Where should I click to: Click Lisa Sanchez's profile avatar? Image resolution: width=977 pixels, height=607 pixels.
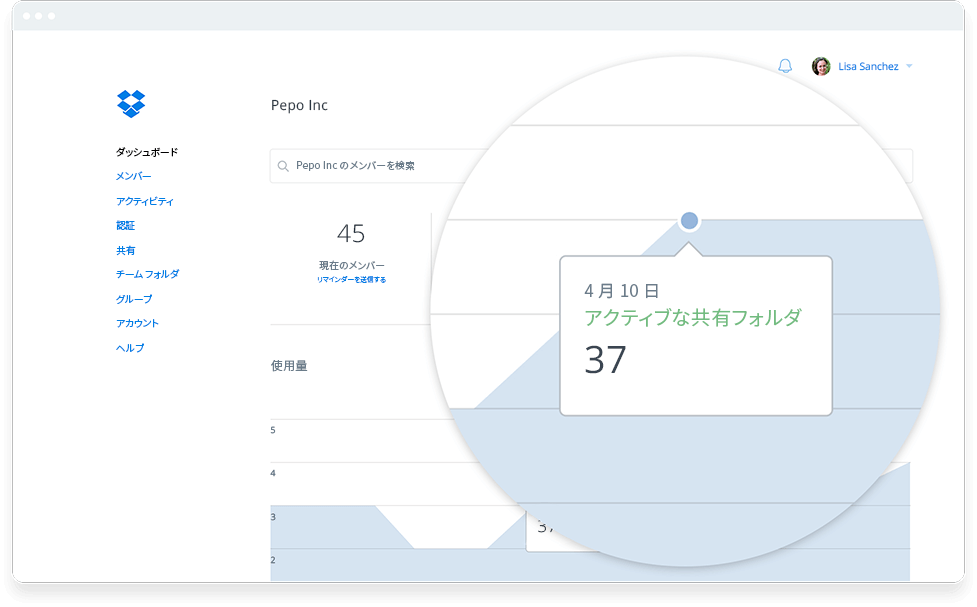click(x=822, y=65)
